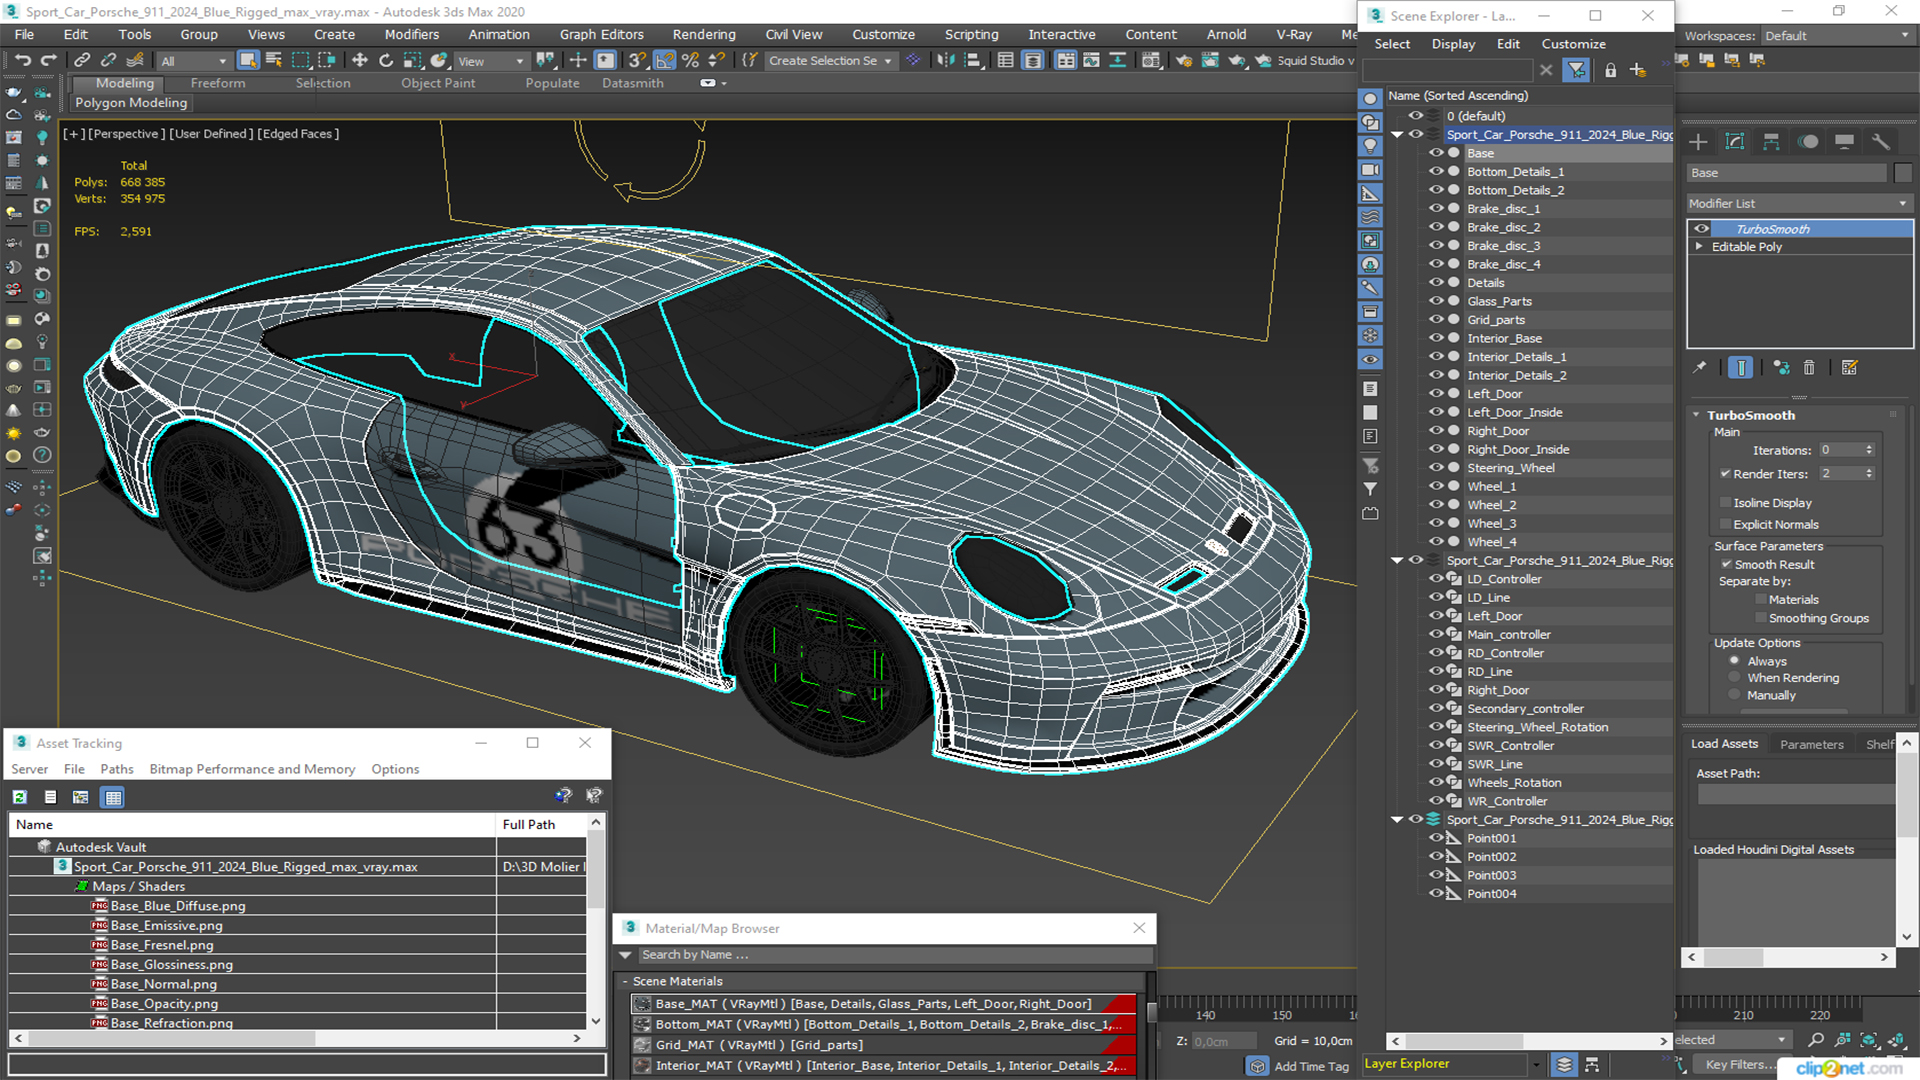1920x1080 pixels.
Task: Open the Modify tab in Command Panel
Action: coord(1735,142)
